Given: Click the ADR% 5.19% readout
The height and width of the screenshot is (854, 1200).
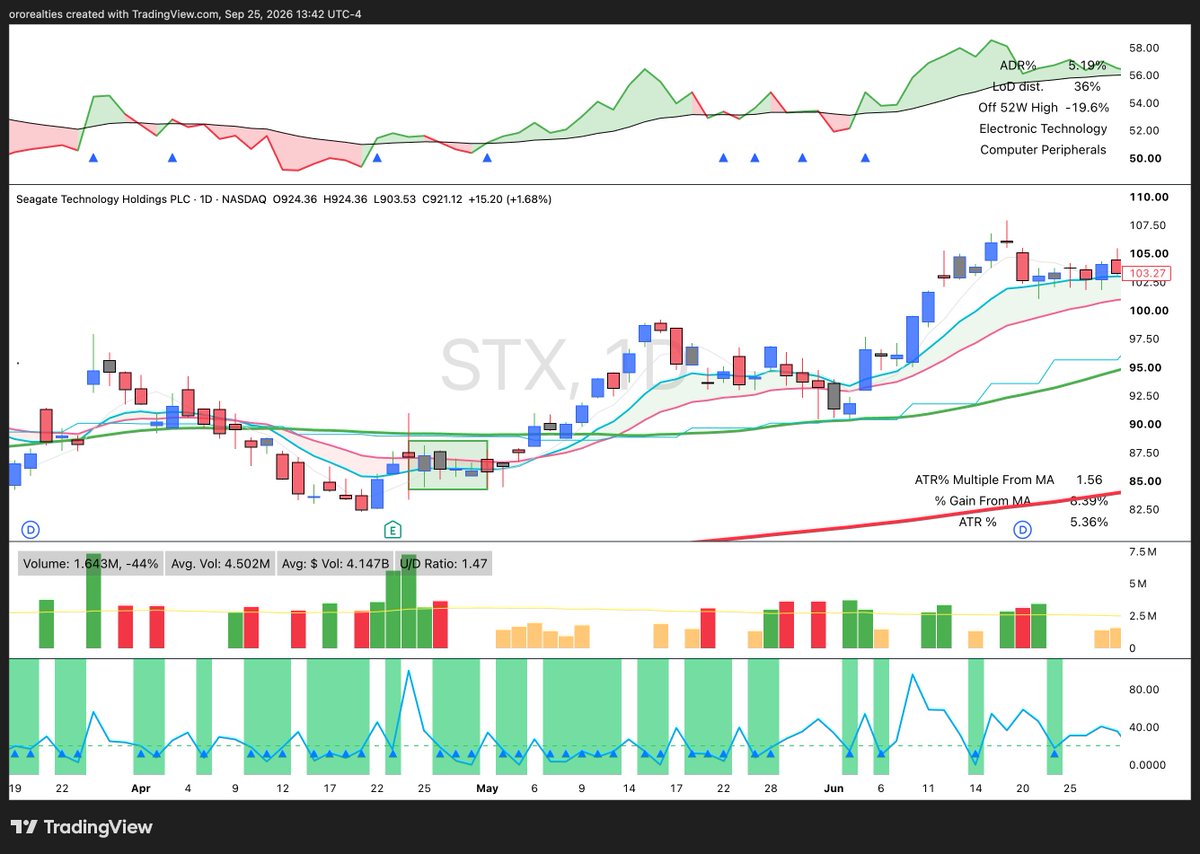Looking at the screenshot, I should (1054, 65).
